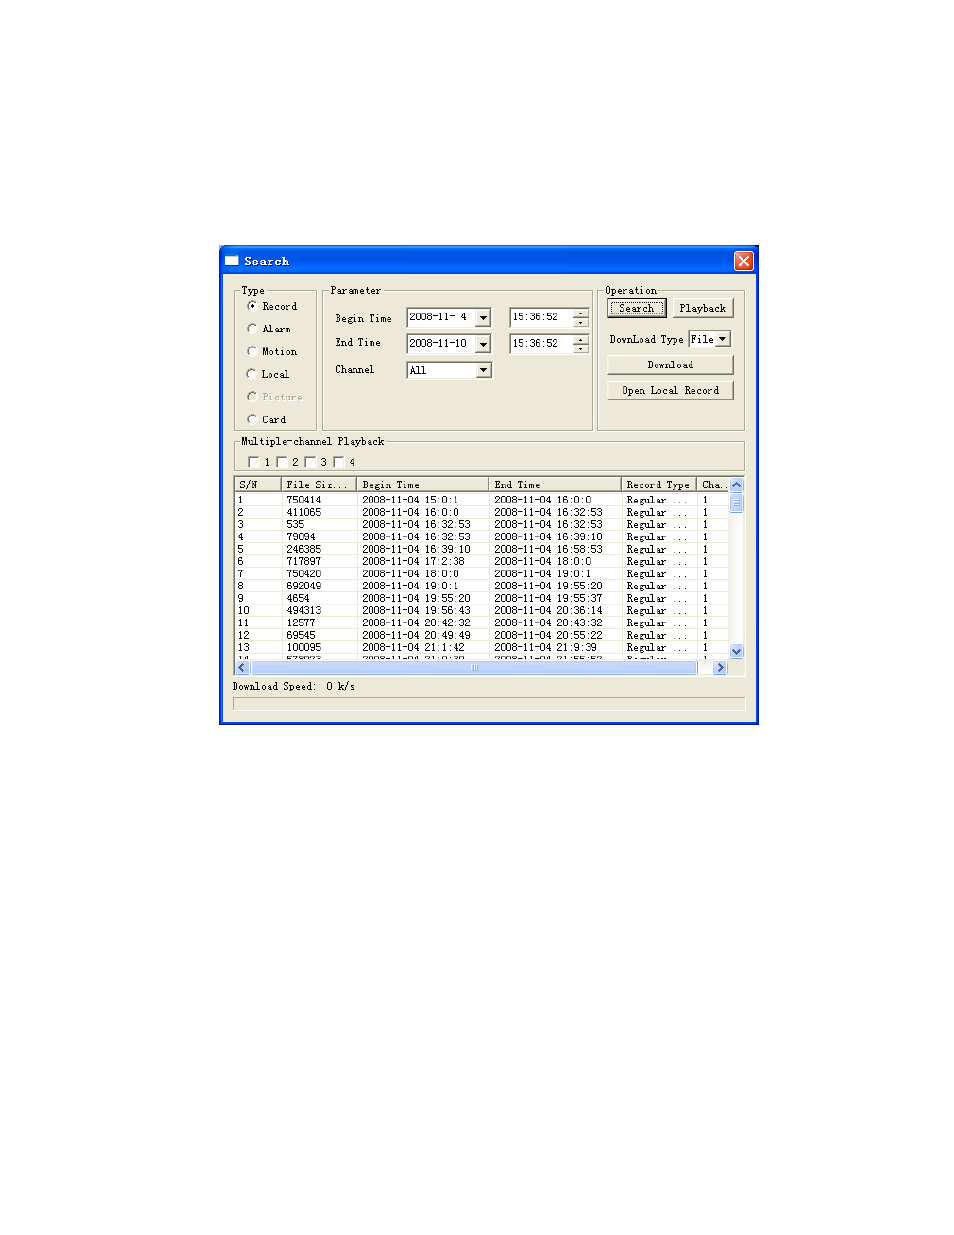The width and height of the screenshot is (954, 1235).
Task: Click the Playback button
Action: (702, 308)
